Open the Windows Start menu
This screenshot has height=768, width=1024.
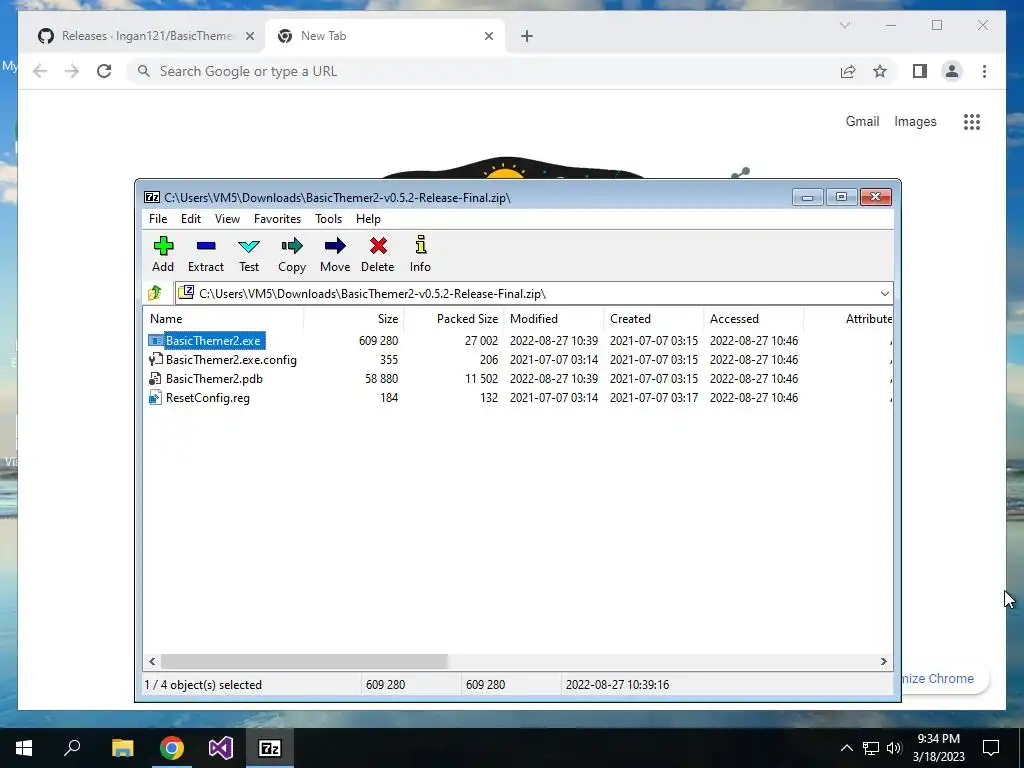(24, 748)
